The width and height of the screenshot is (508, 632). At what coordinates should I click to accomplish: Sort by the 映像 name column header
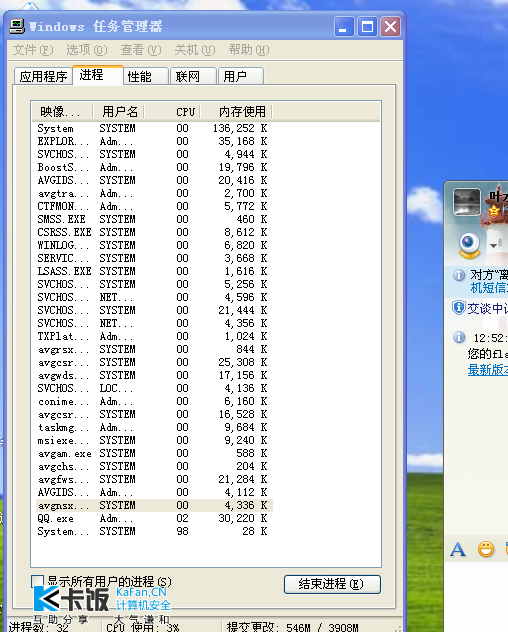click(62, 112)
